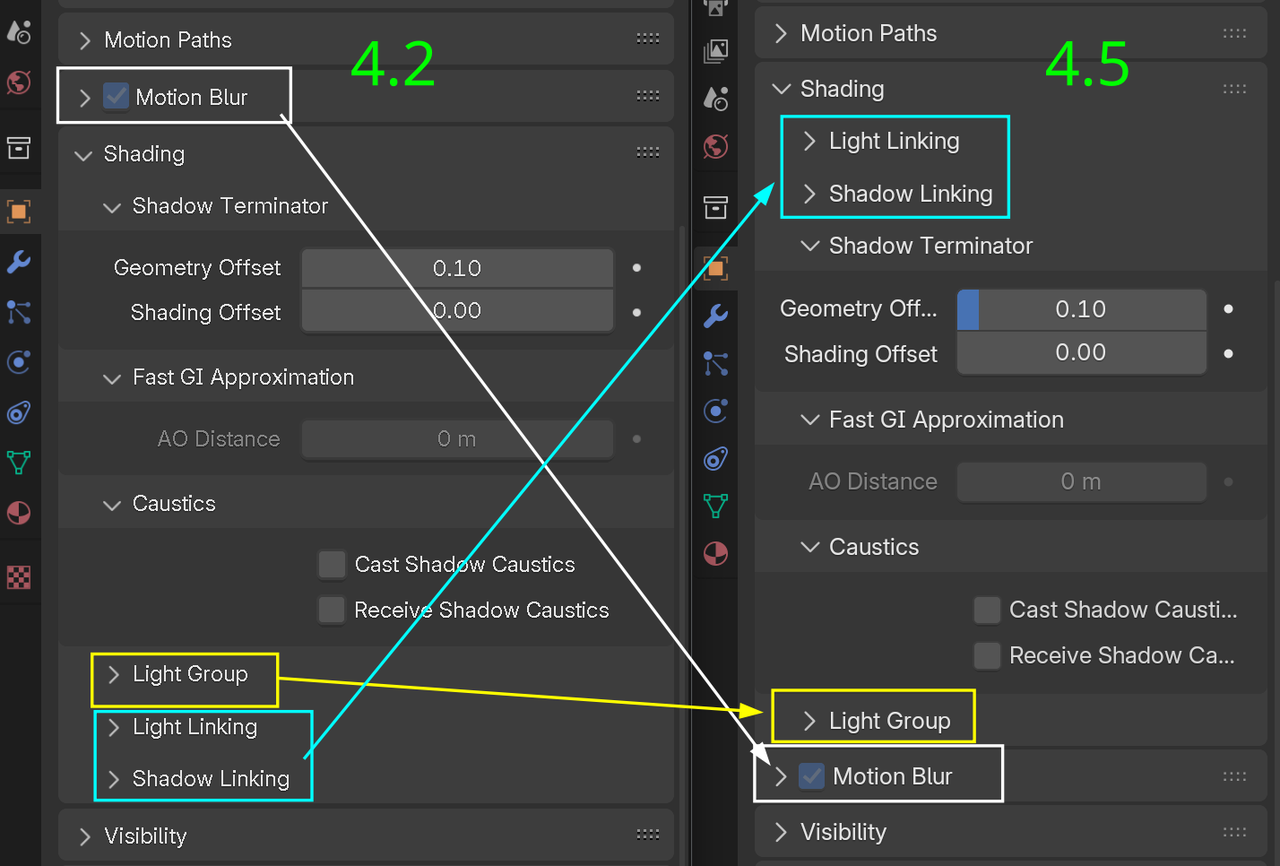
Task: Collapse Shadow Terminator in 4.2 panel
Action: [112, 207]
